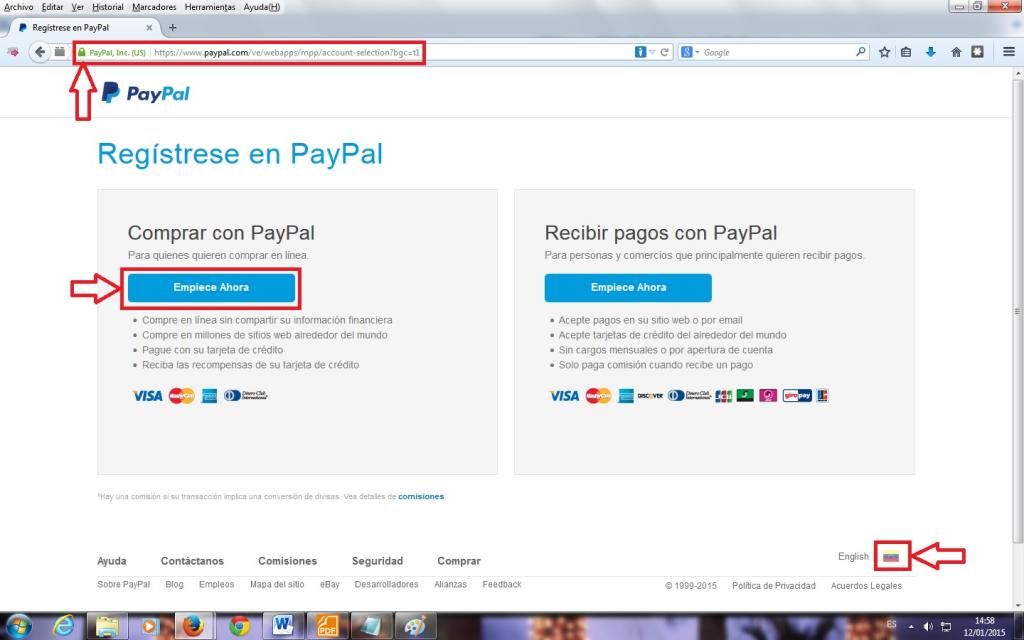
Task: Open the bookmarks list icon
Action: point(906,52)
